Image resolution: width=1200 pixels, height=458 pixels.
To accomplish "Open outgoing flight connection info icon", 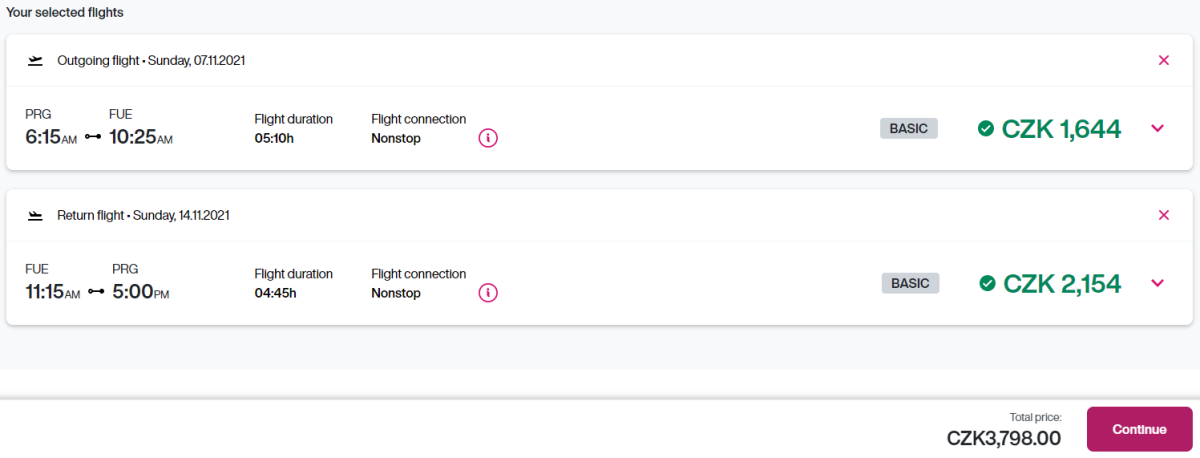I will pyautogui.click(x=488, y=138).
